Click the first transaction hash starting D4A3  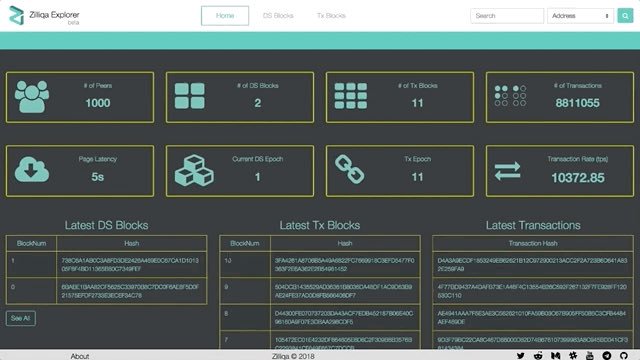coord(532,264)
